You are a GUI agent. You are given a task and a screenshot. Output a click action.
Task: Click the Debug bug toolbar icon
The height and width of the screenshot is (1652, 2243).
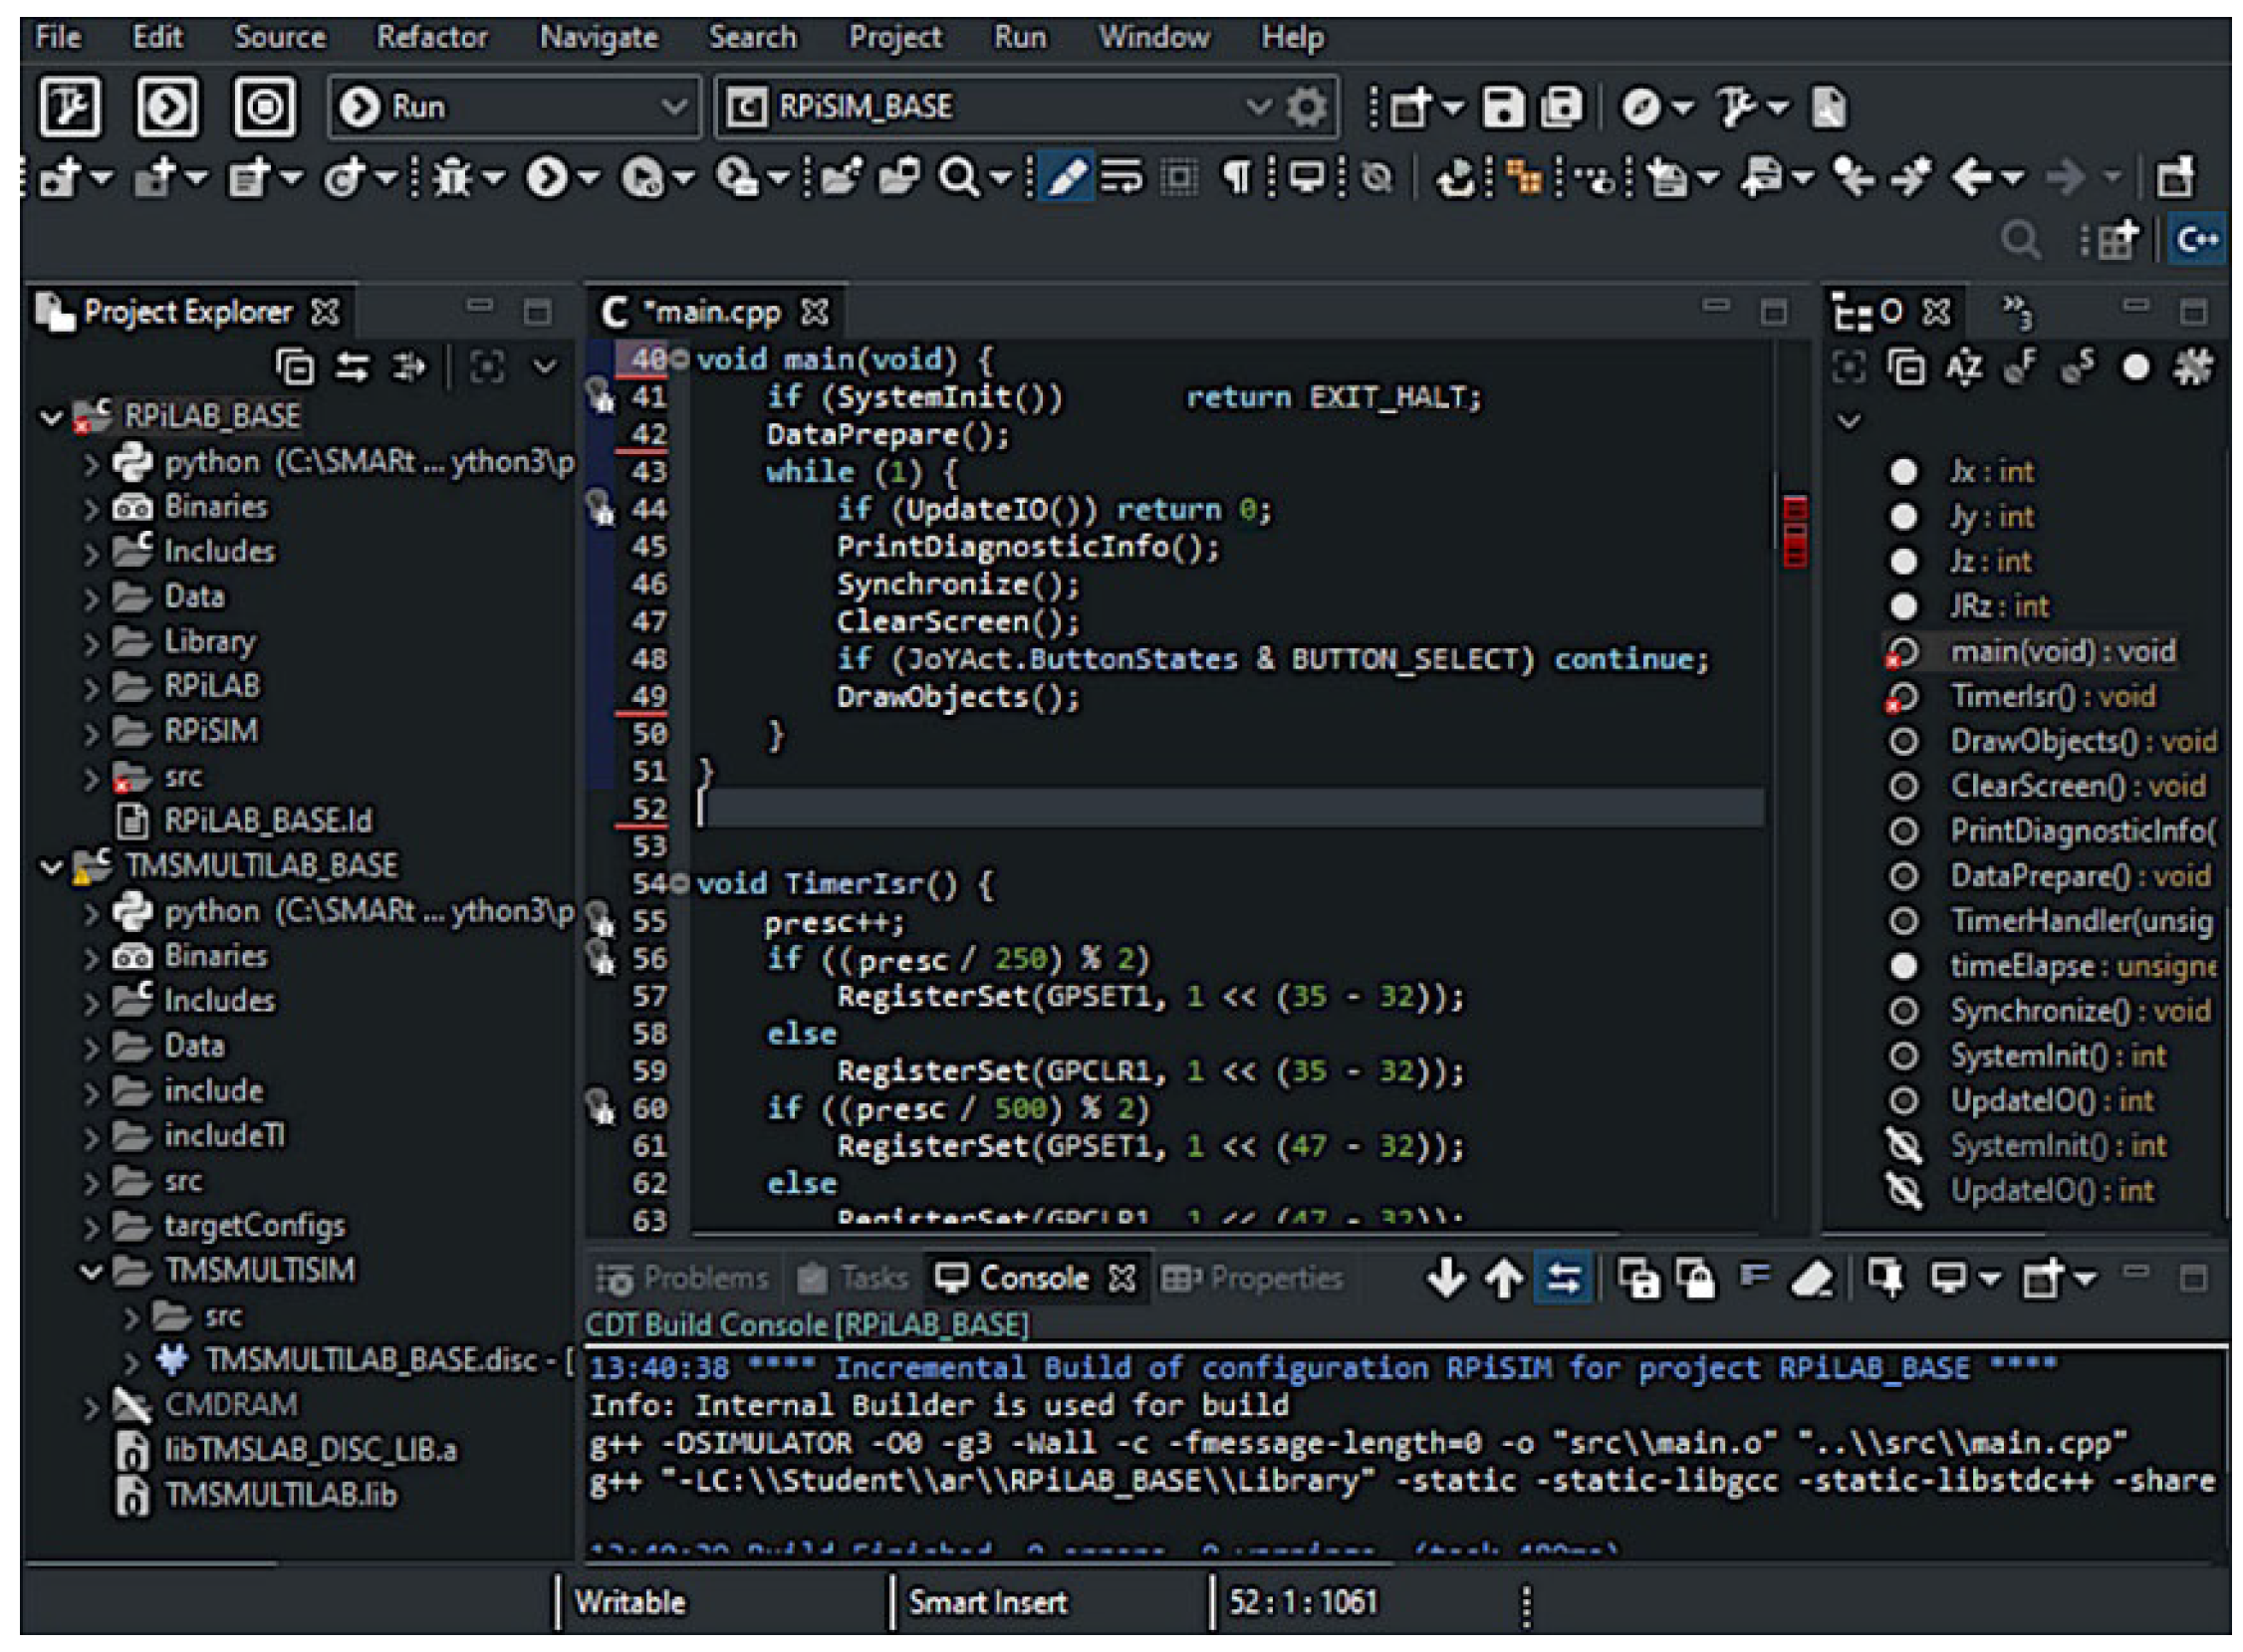pos(454,178)
